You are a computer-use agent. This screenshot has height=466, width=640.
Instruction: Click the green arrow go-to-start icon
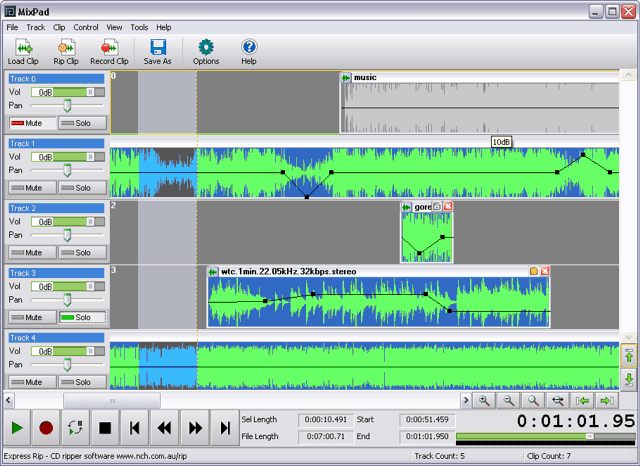(582, 401)
